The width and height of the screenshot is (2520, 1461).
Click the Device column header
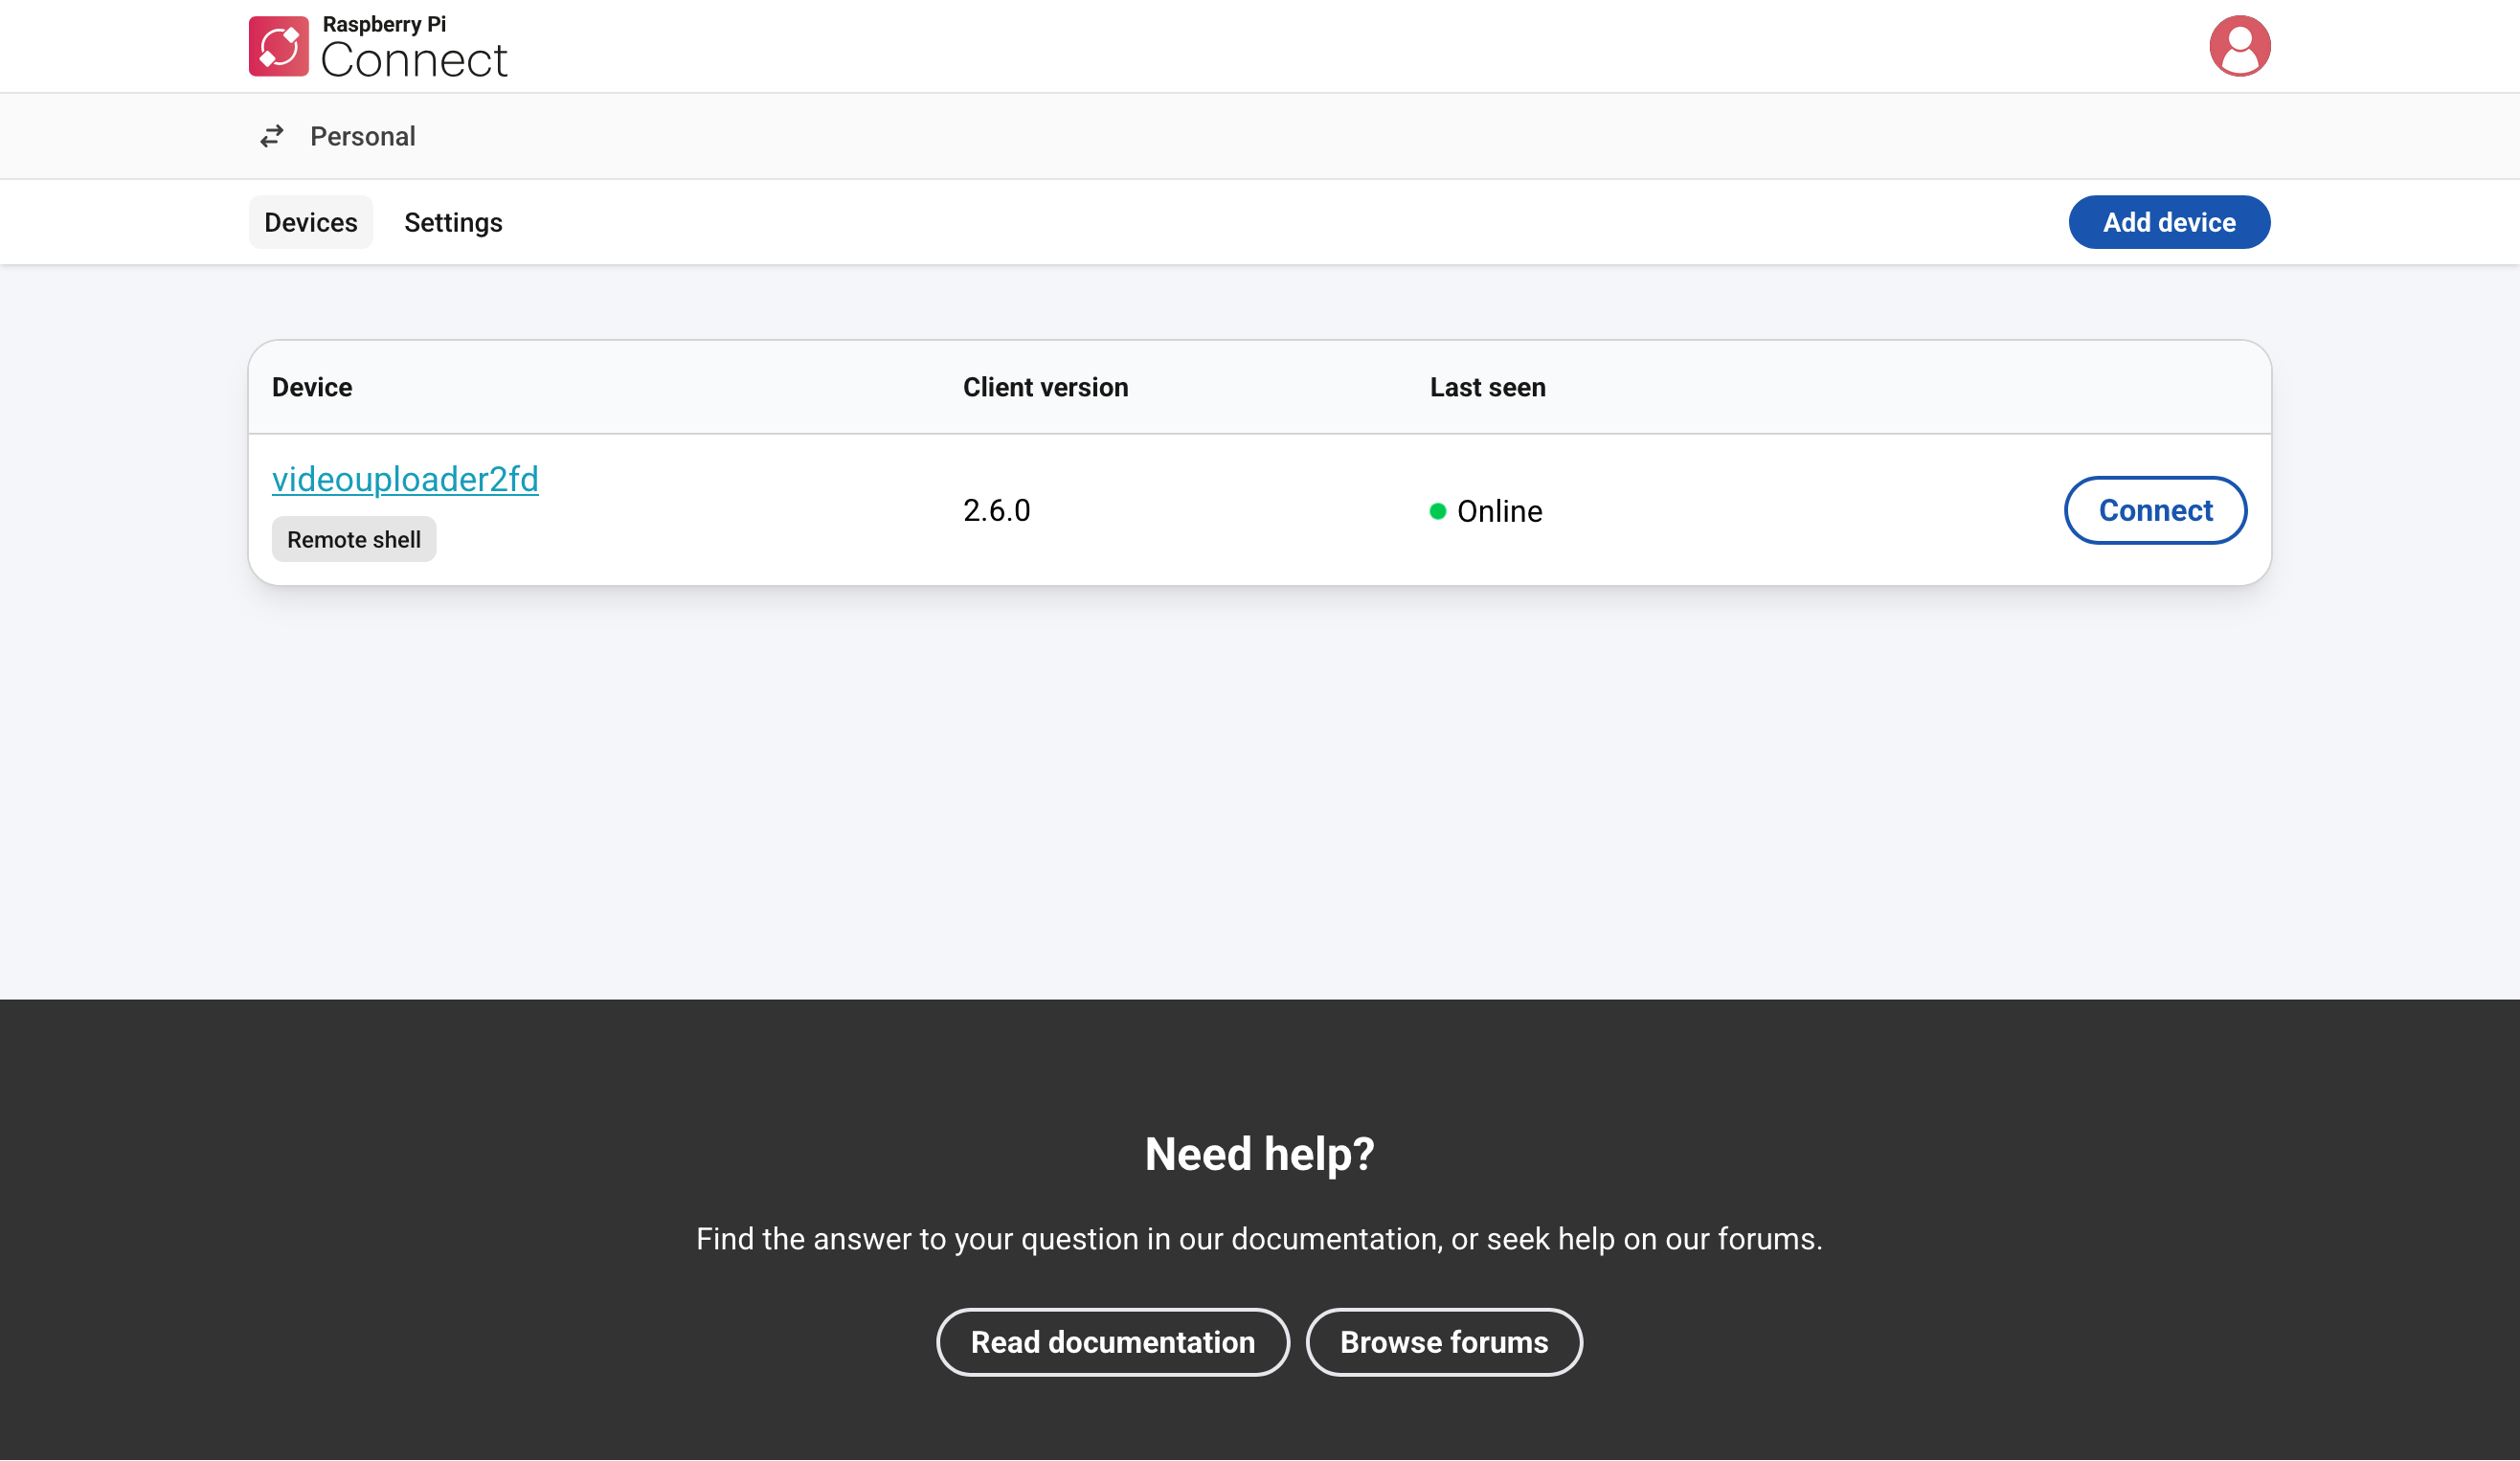[x=312, y=387]
